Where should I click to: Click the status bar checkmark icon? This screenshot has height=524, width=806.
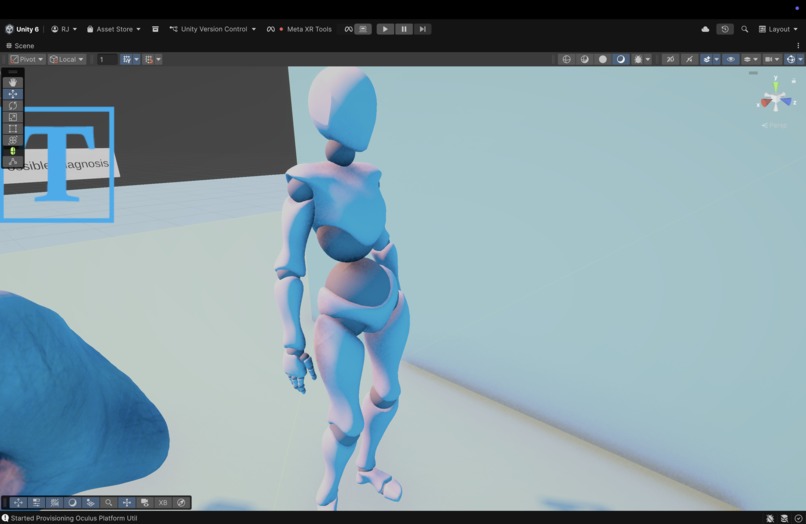tap(798, 518)
